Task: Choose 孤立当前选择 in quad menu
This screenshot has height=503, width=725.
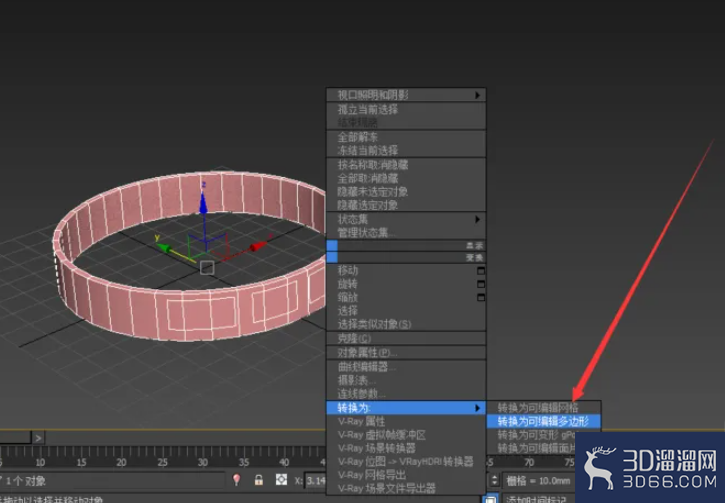Action: [x=368, y=110]
